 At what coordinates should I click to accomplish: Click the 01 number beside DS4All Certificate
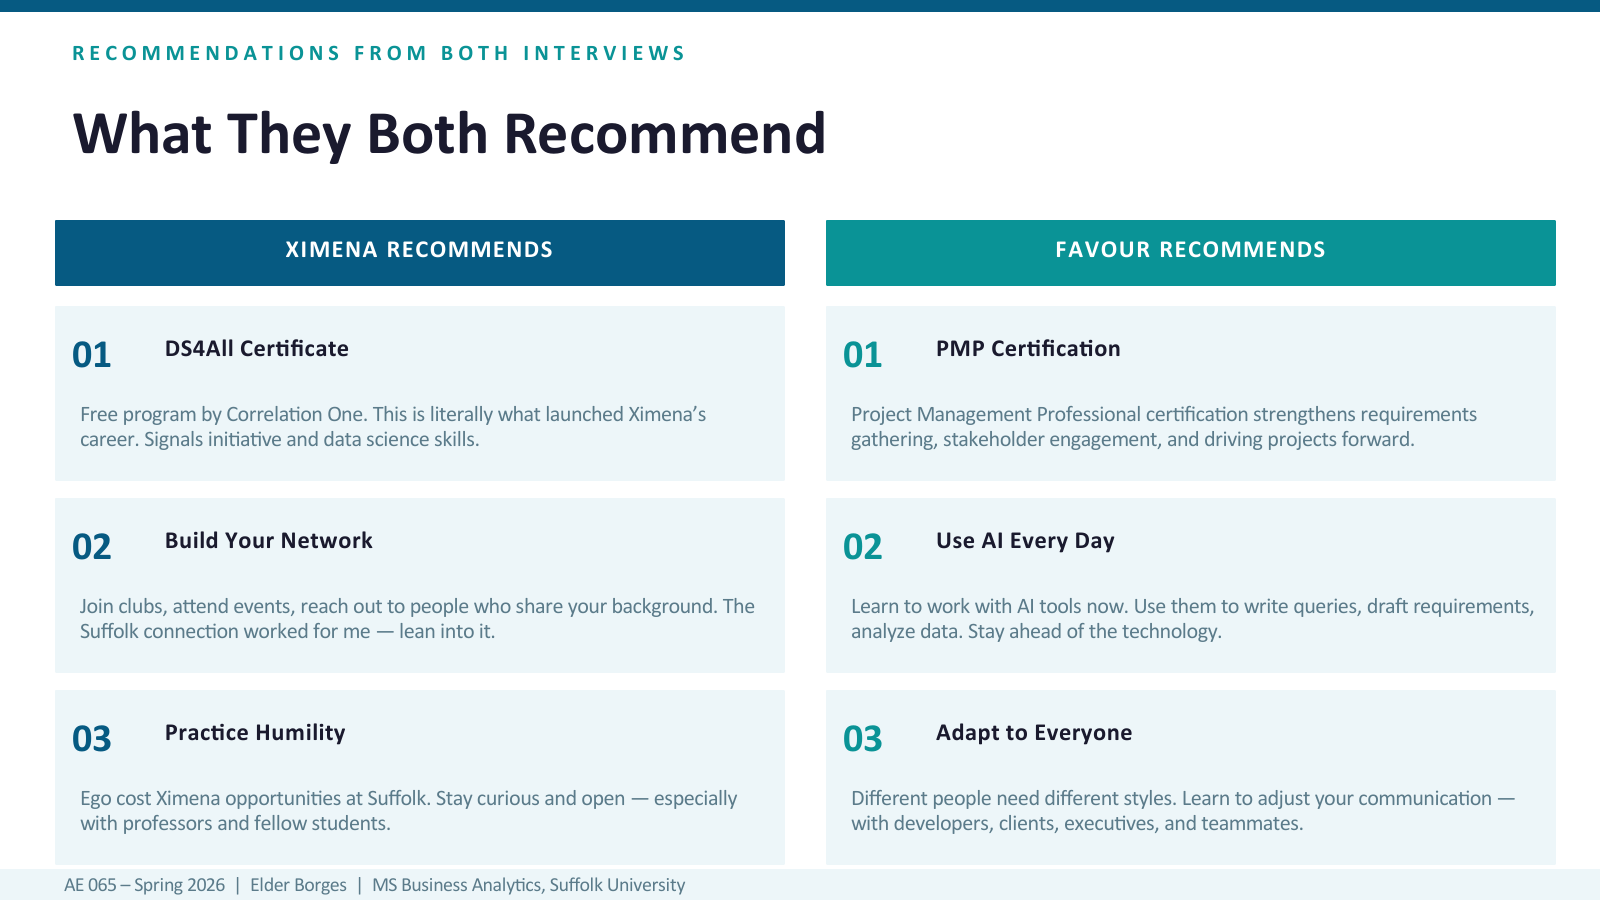tap(92, 355)
